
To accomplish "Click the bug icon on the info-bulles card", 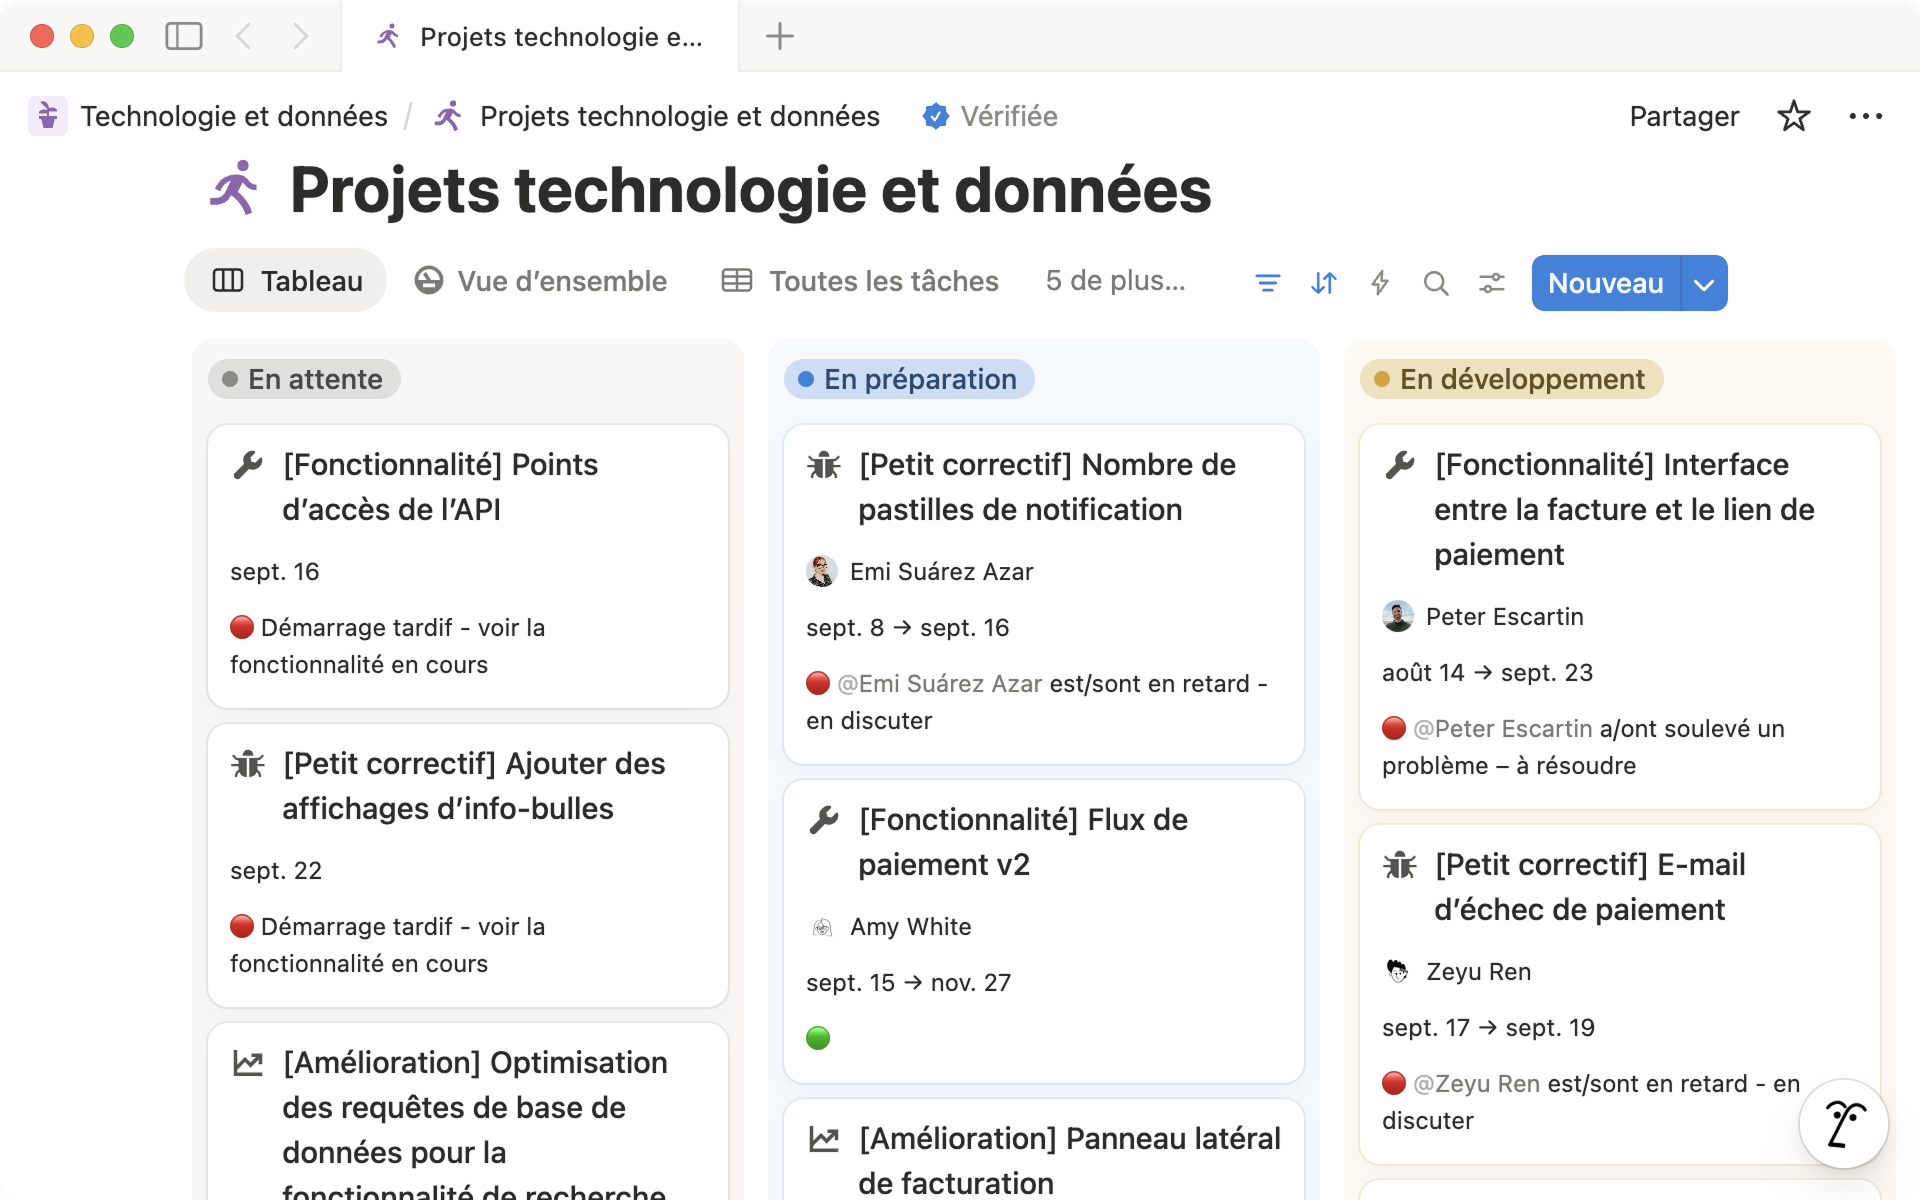I will point(246,763).
